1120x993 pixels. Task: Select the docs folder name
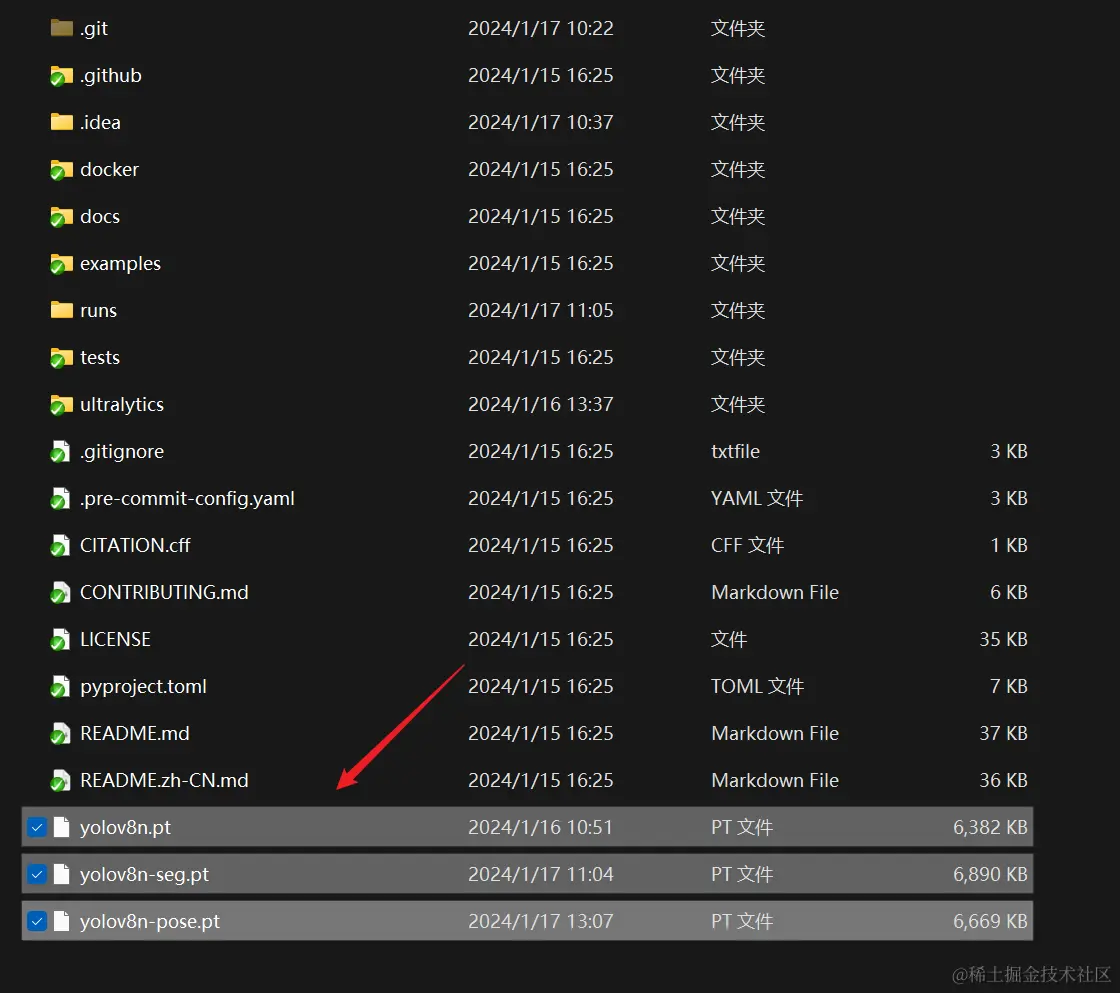pos(100,216)
